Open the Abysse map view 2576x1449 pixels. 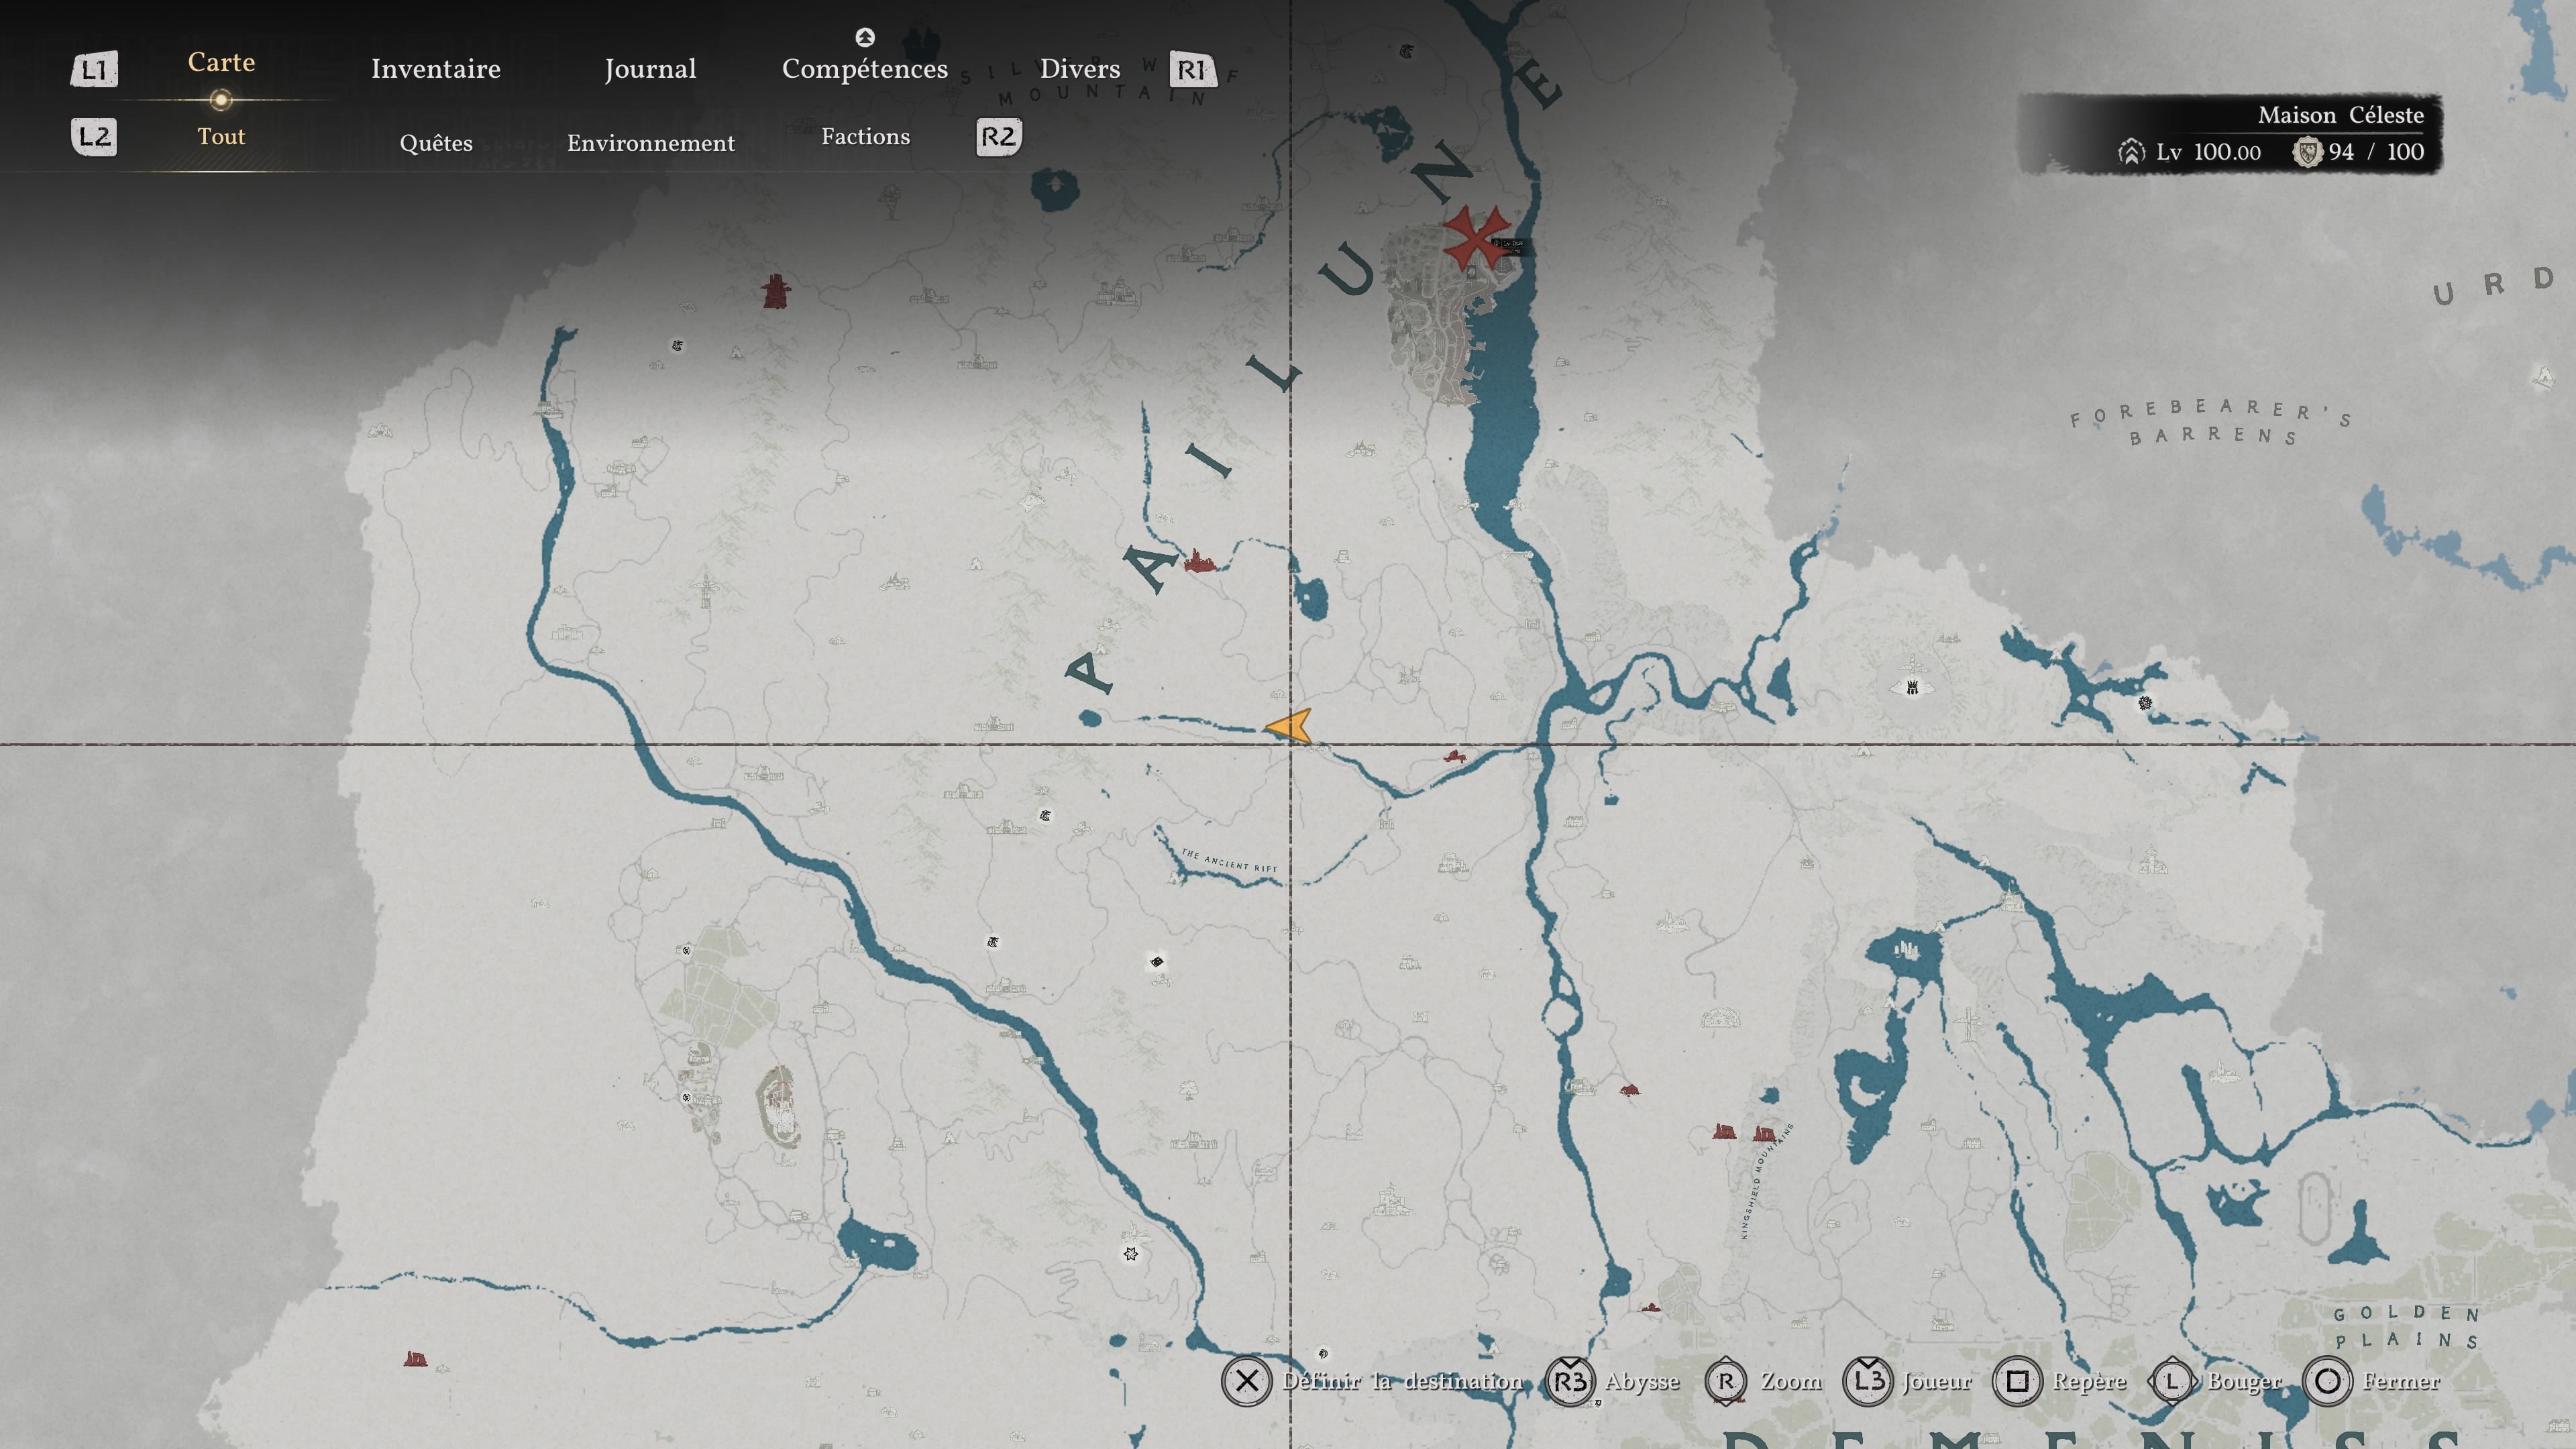click(x=1642, y=1382)
